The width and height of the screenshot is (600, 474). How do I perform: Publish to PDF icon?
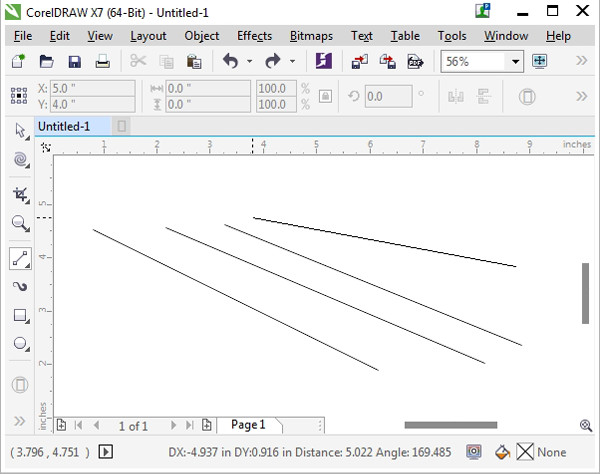pos(415,62)
